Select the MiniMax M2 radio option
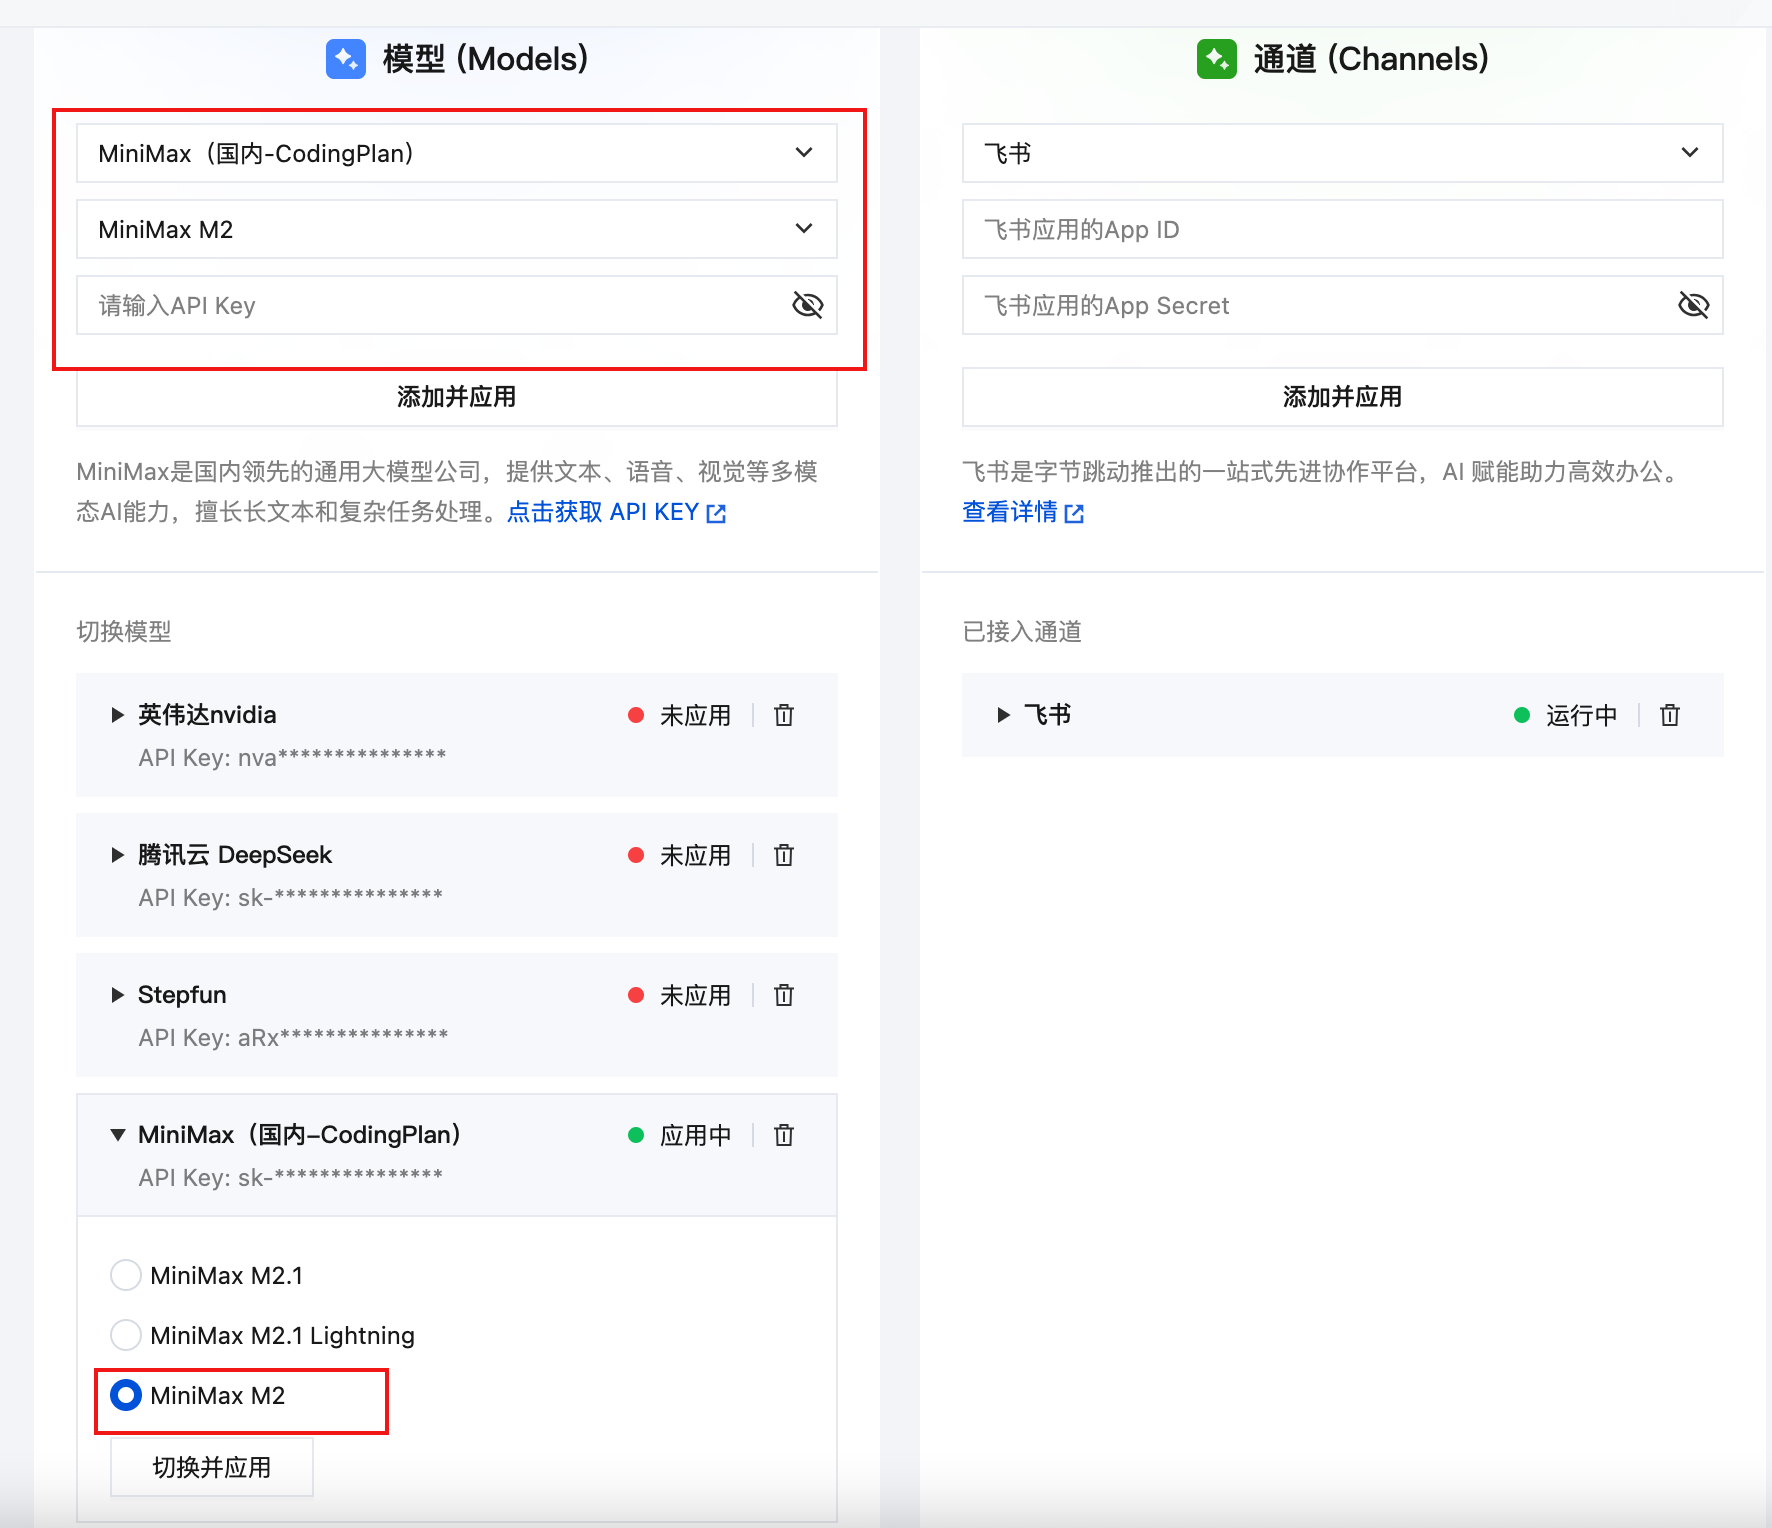Screen dimensions: 1772x1528 coord(126,1395)
